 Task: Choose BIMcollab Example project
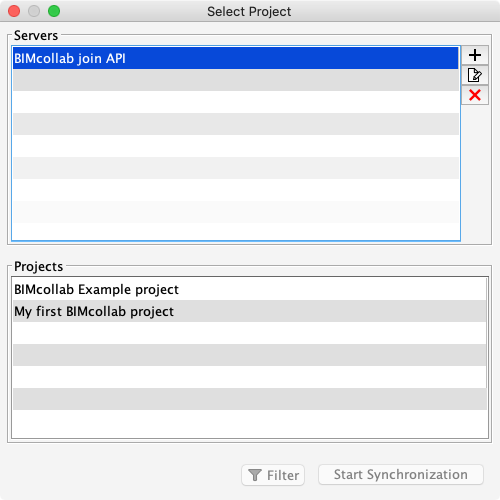click(x=249, y=289)
